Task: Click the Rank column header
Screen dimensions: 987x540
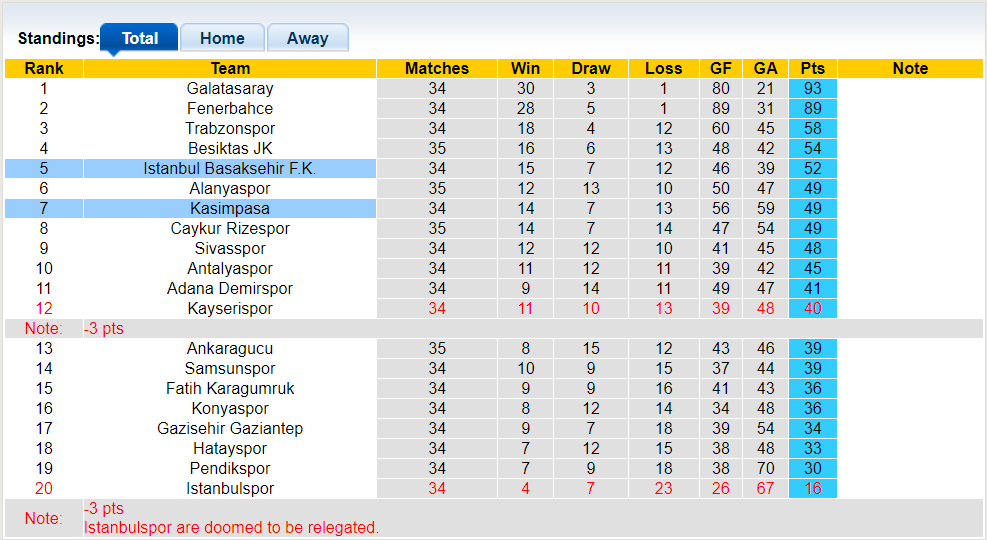Action: pyautogui.click(x=44, y=69)
